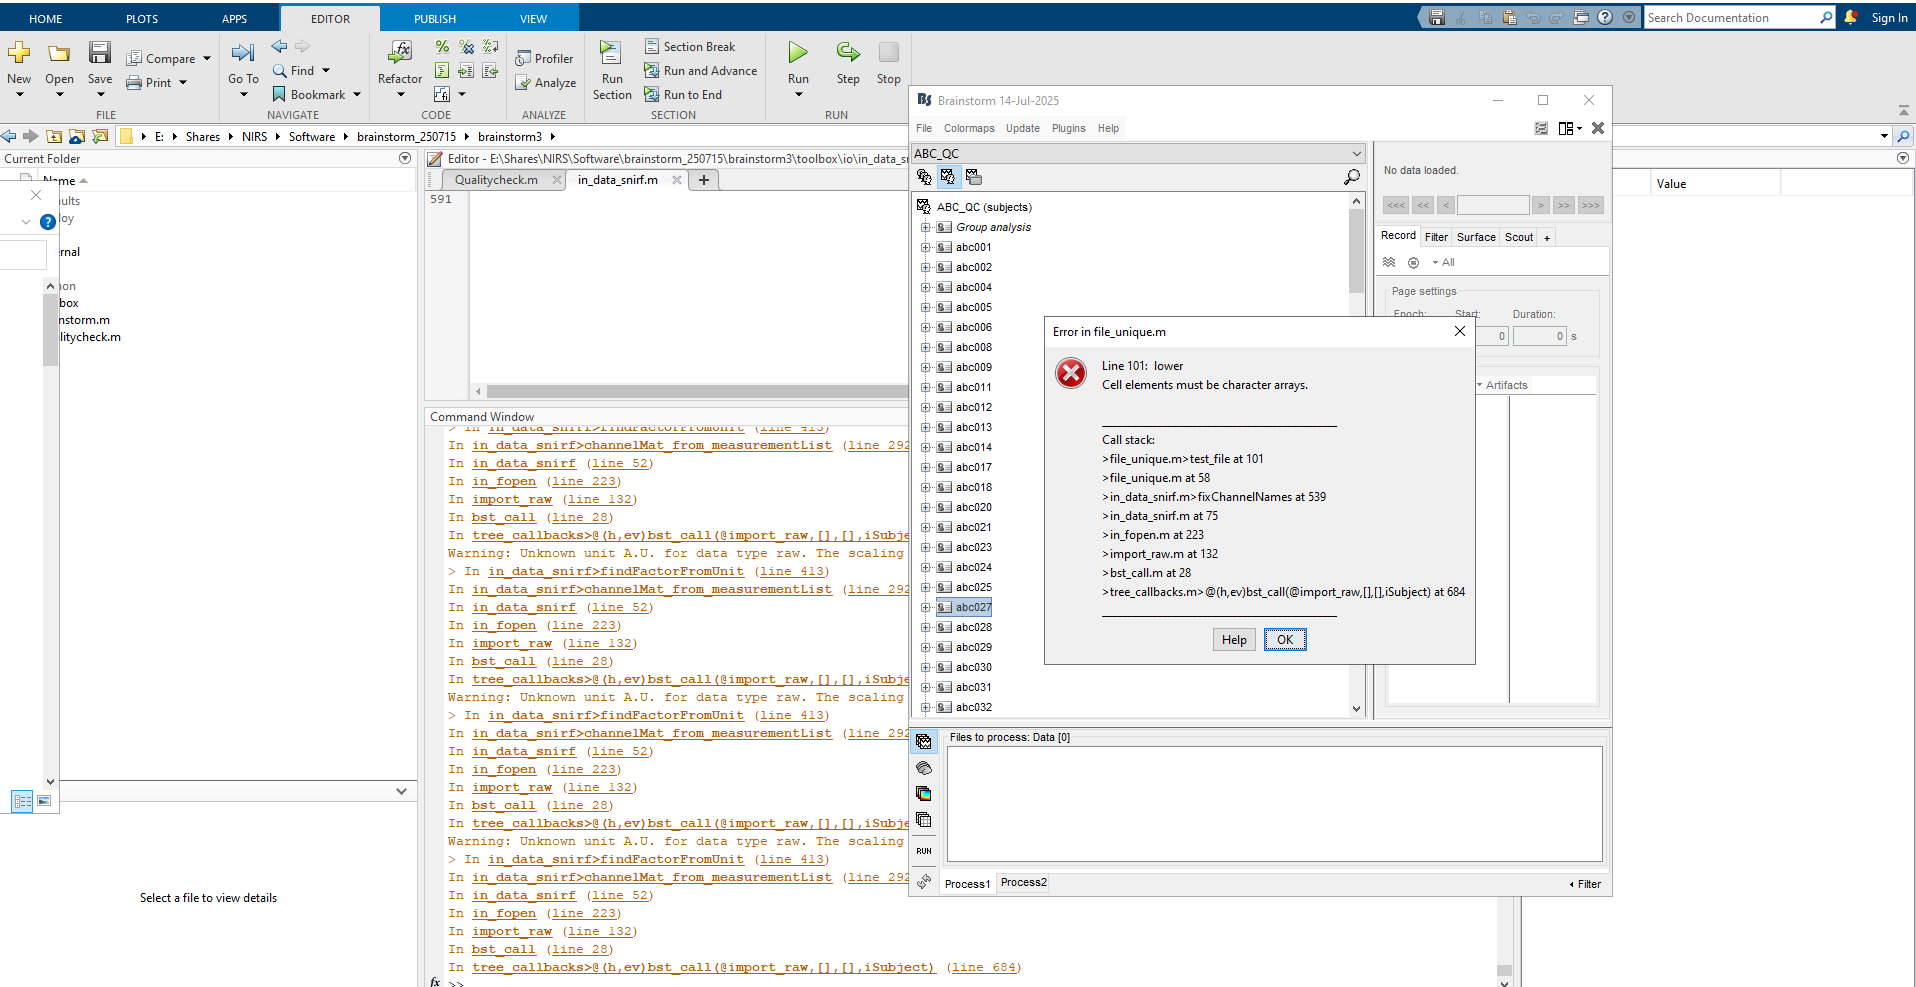Switch to the Process2 tab
The image size is (1916, 987).
[x=1023, y=883]
